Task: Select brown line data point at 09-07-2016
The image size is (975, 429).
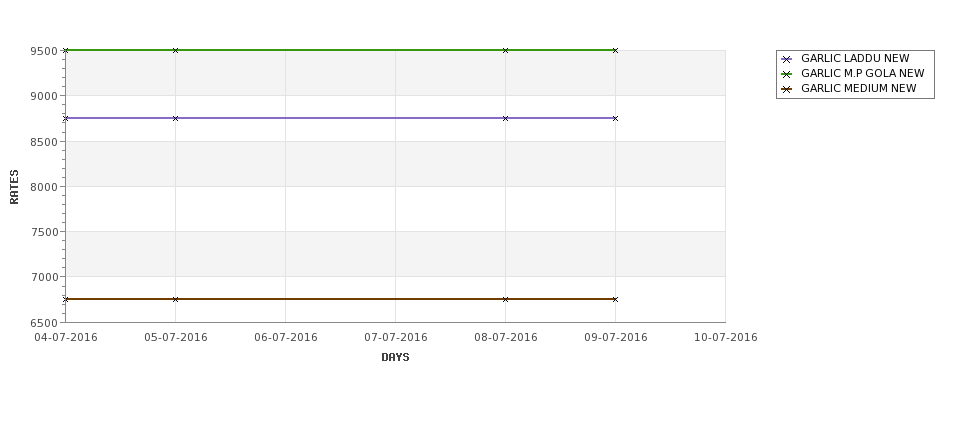Action: pyautogui.click(x=615, y=299)
